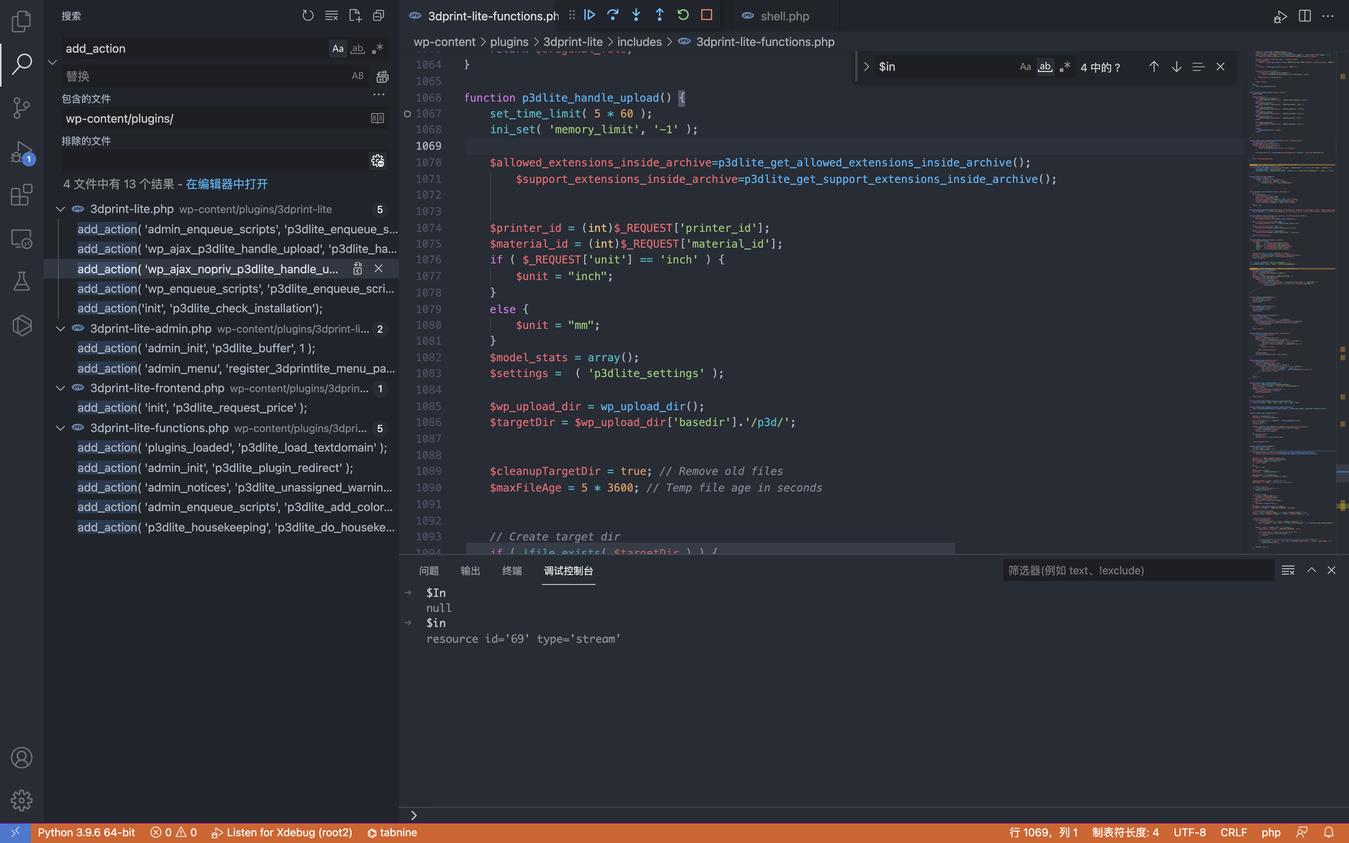This screenshot has width=1349, height=843.
Task: Refresh the search results
Action: (308, 16)
